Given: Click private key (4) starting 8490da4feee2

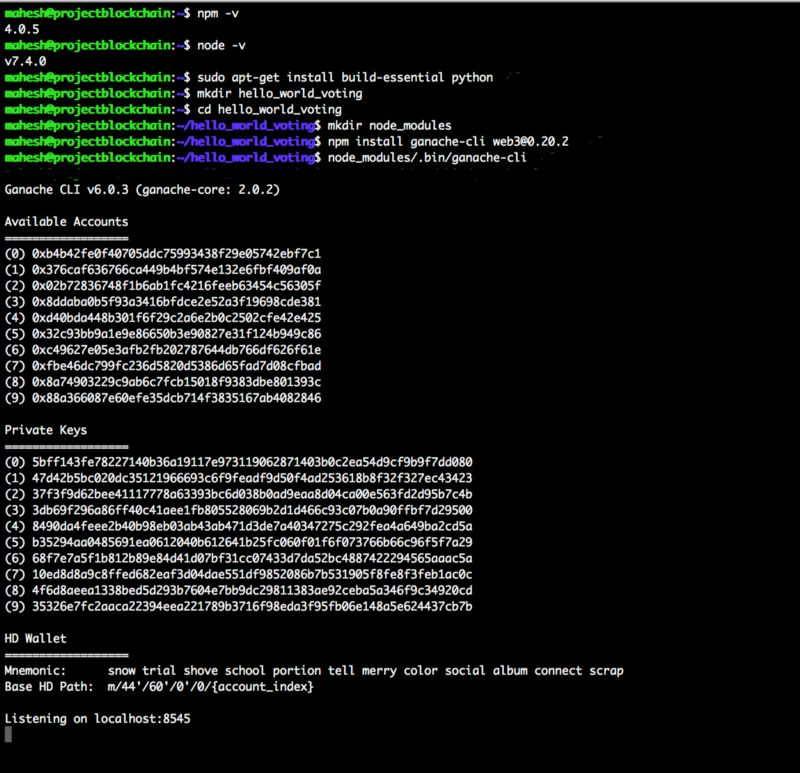Looking at the screenshot, I should point(252,527).
